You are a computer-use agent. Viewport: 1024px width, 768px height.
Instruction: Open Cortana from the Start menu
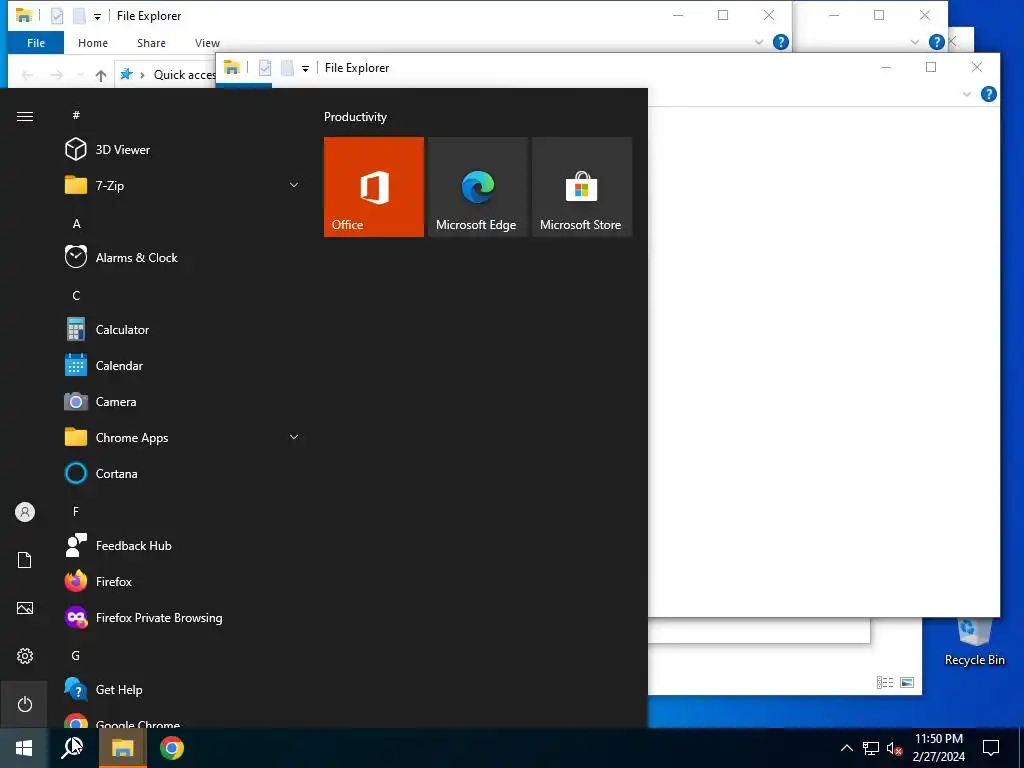[x=183, y=473]
